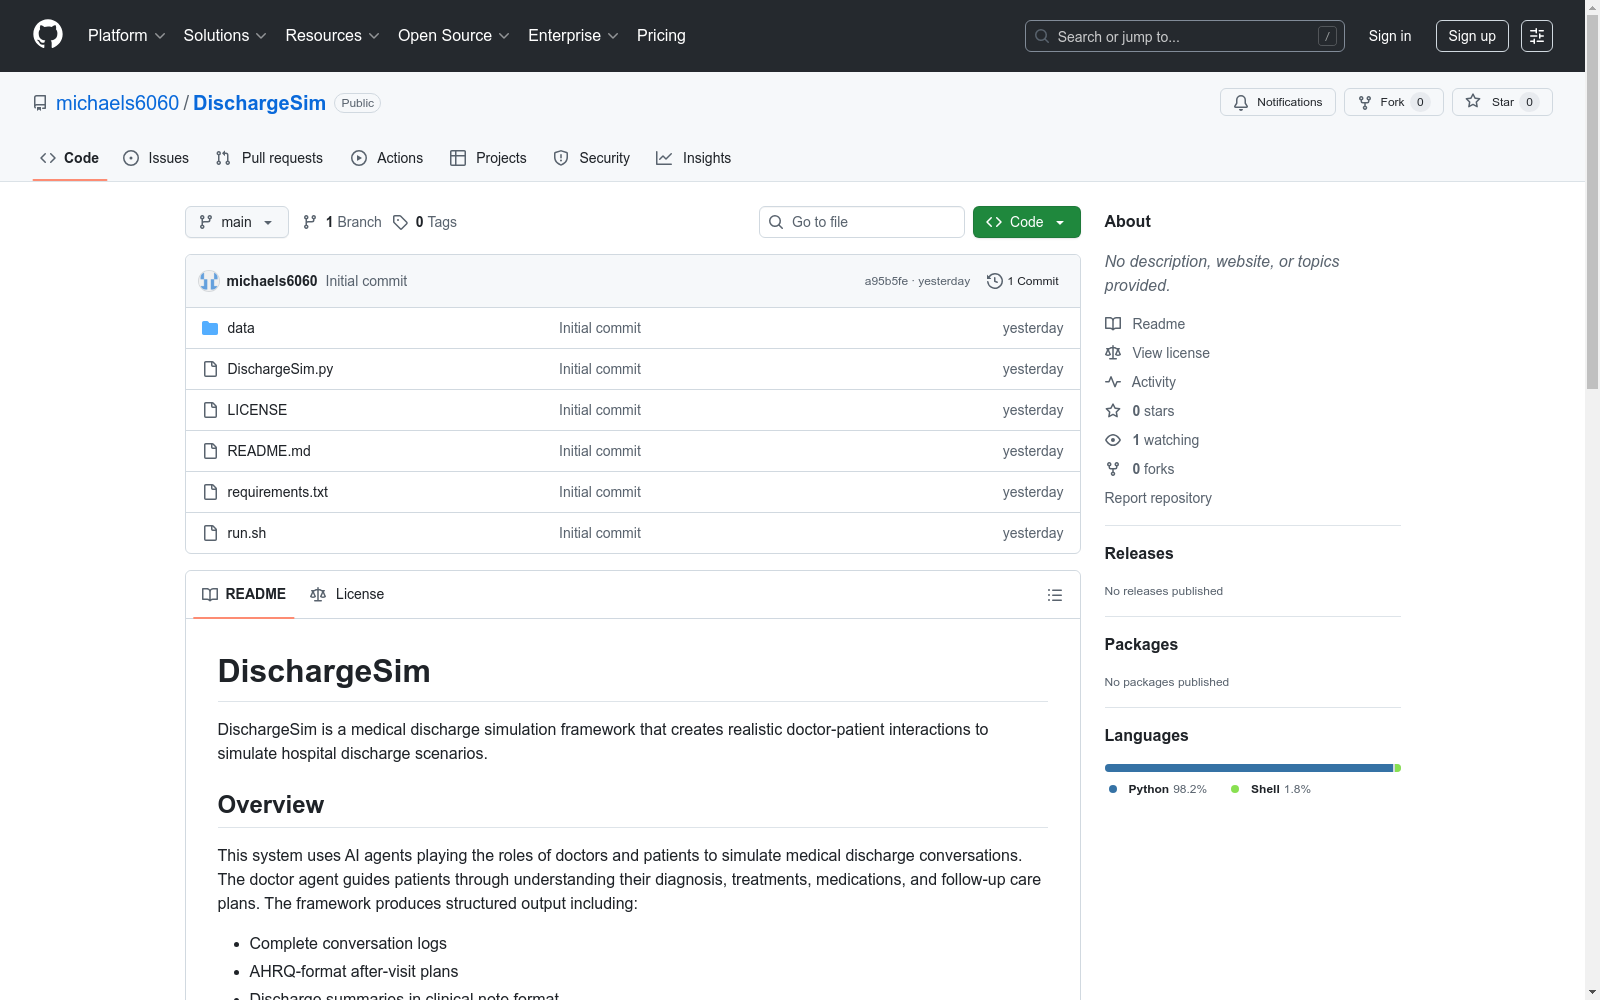This screenshot has height=1000, width=1600.
Task: Open the Packages heading link
Action: pos(1141,644)
